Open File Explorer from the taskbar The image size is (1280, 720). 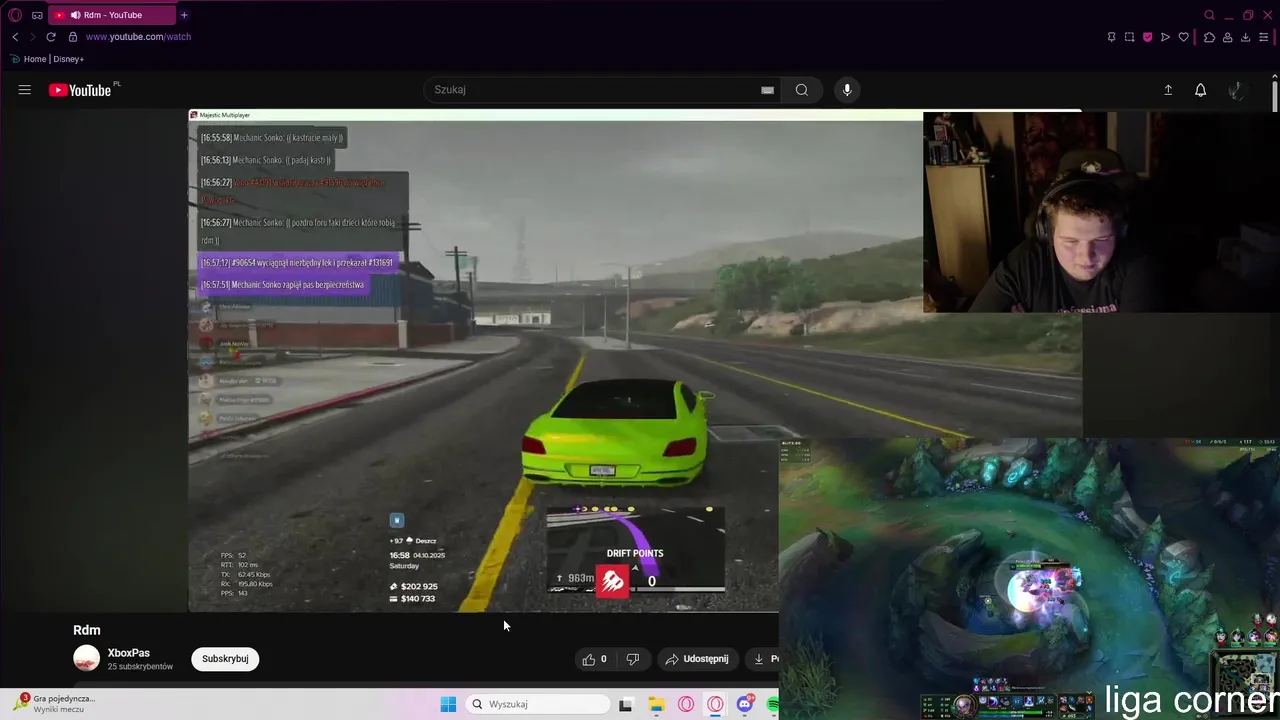point(656,705)
